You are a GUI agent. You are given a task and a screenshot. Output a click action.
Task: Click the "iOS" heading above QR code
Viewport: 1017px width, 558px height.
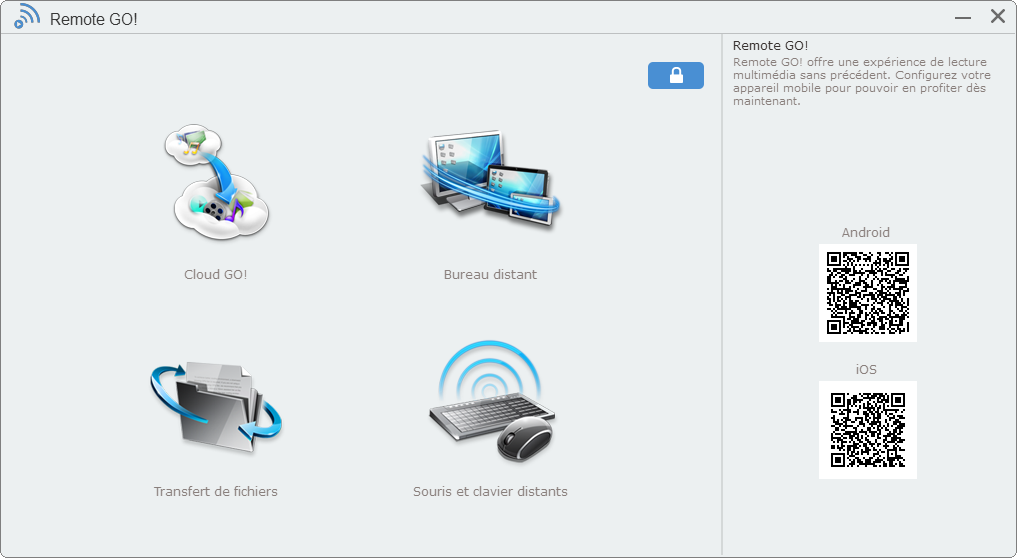coord(866,370)
